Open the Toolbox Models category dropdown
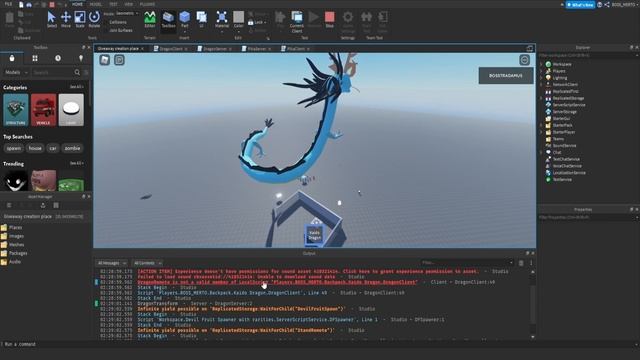Screen dimensions: 640x360 [16, 72]
